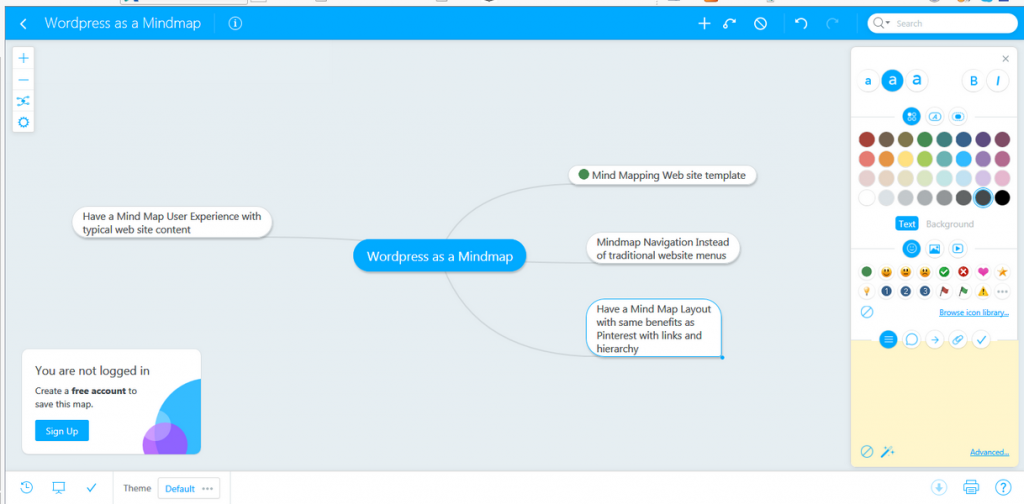The image size is (1024, 504).
Task: Switch to the Text color tab
Action: (x=906, y=224)
